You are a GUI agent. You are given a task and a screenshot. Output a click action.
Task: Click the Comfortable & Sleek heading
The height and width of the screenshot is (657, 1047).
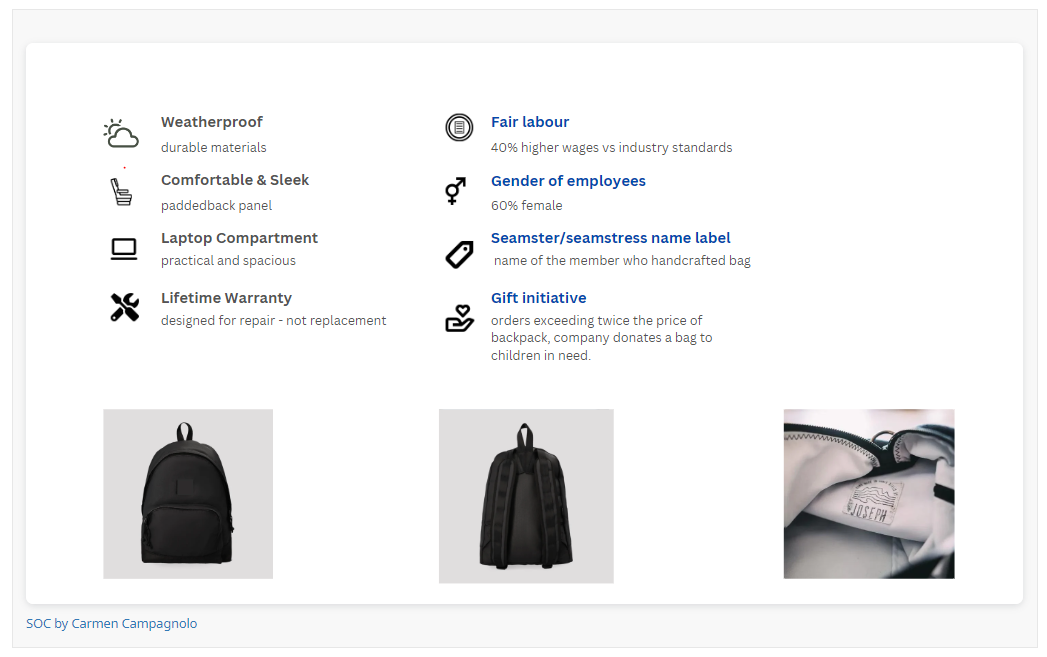pos(235,180)
